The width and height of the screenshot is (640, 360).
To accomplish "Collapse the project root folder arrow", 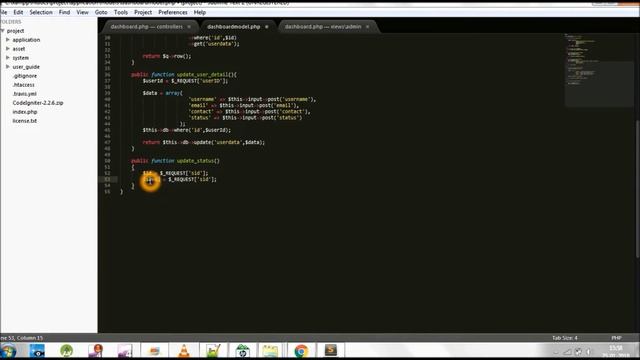I will tap(2, 31).
